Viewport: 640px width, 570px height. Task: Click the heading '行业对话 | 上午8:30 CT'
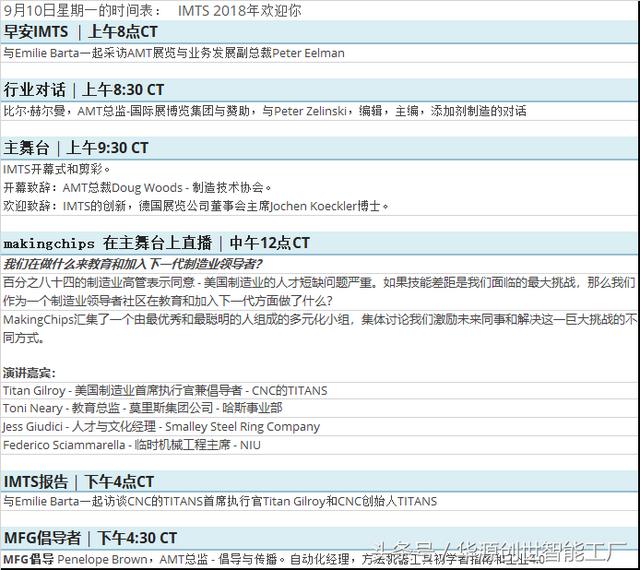coord(84,89)
